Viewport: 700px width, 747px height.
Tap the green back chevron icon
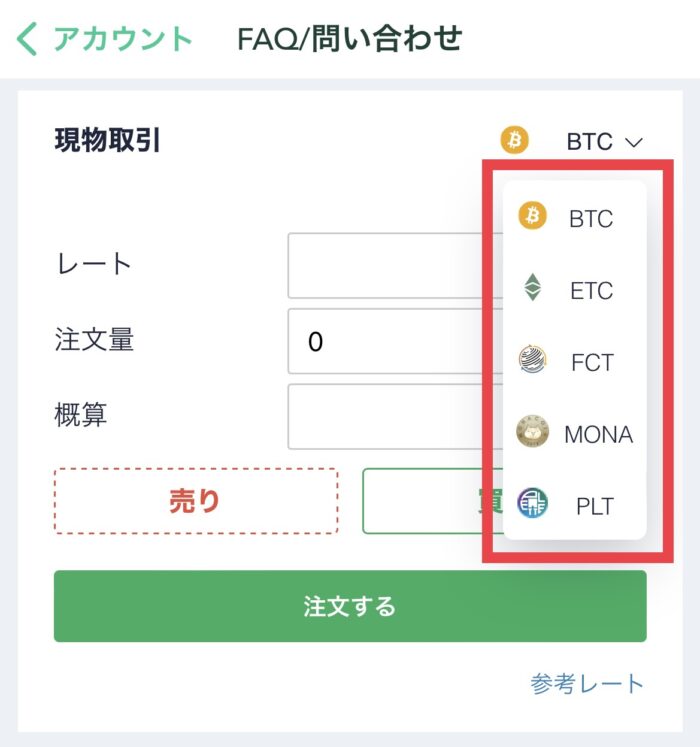pyautogui.click(x=27, y=39)
